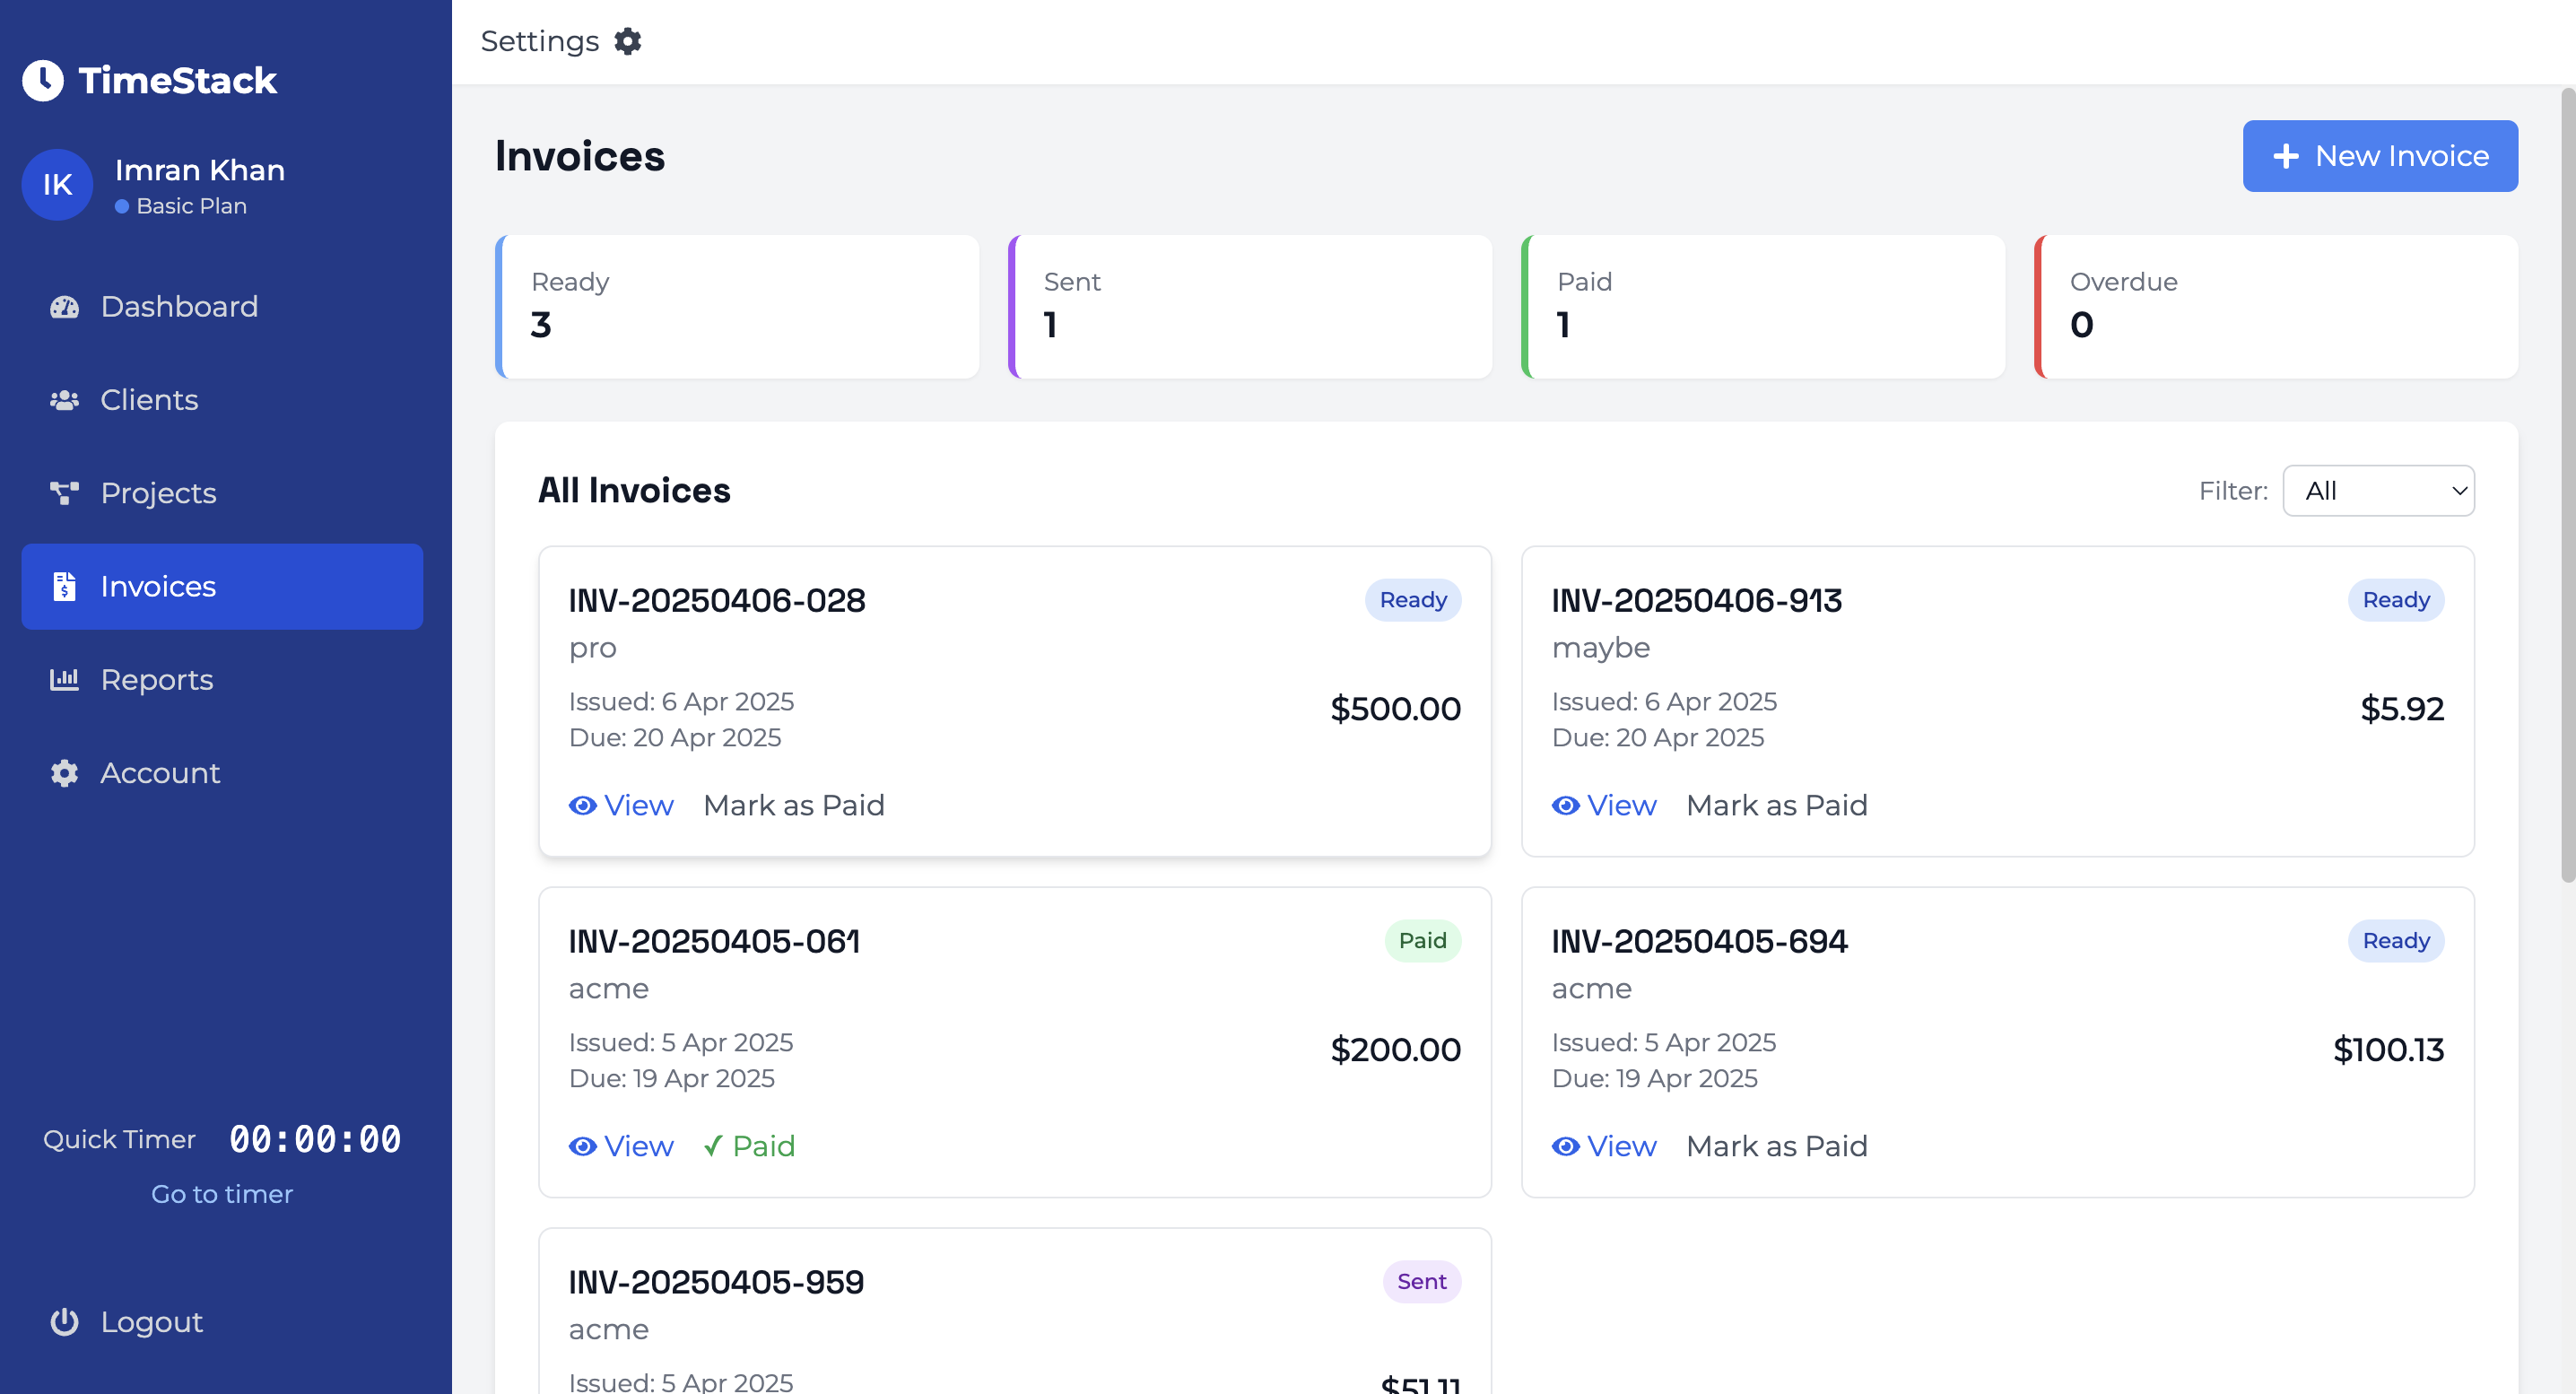Click the plus icon on New Invoice
Viewport: 2576px width, 1394px height.
2285,156
